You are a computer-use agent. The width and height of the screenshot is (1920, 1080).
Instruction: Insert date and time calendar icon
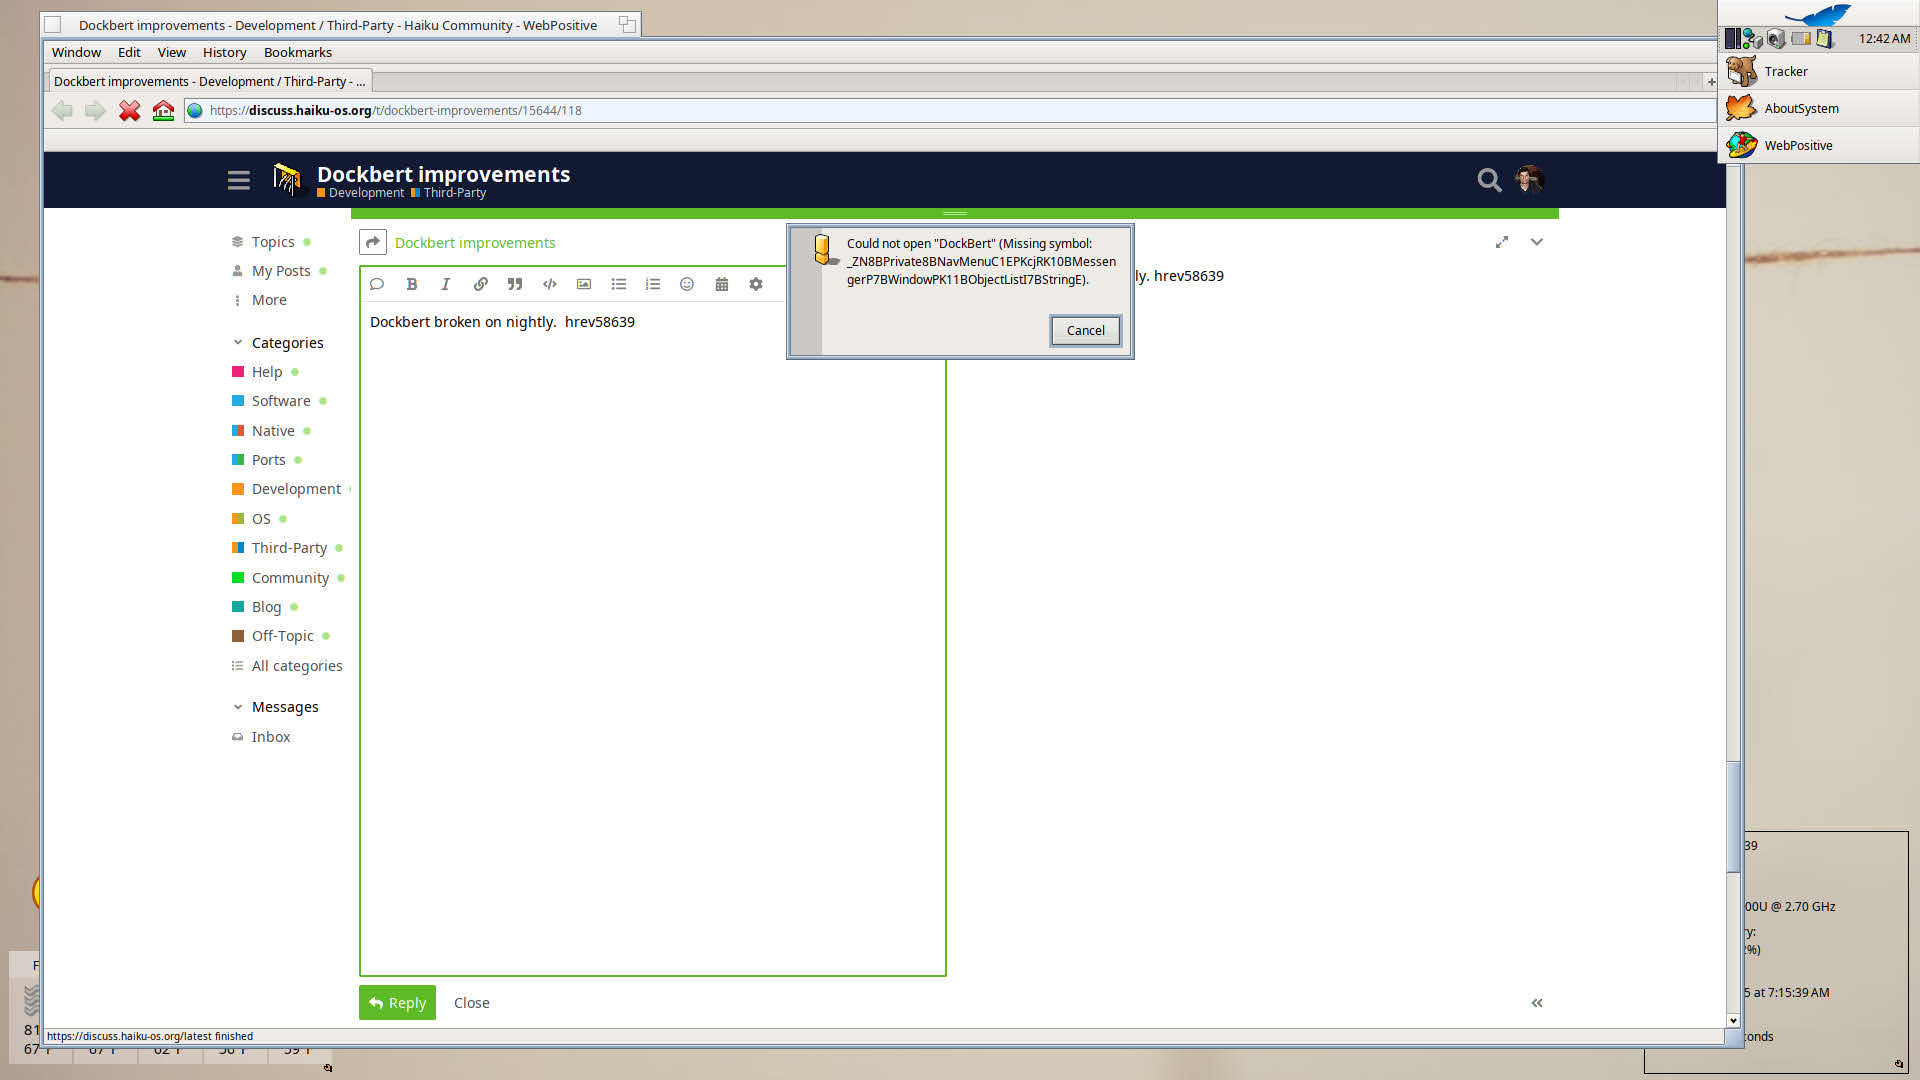tap(722, 284)
